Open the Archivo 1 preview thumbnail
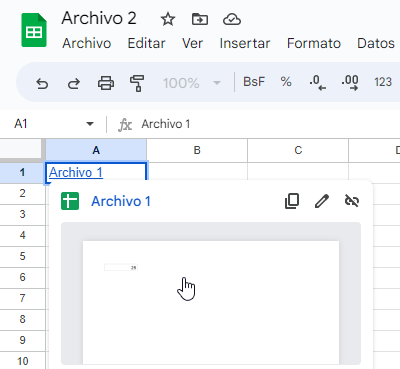Image resolution: width=400 pixels, height=369 pixels. pos(211,293)
